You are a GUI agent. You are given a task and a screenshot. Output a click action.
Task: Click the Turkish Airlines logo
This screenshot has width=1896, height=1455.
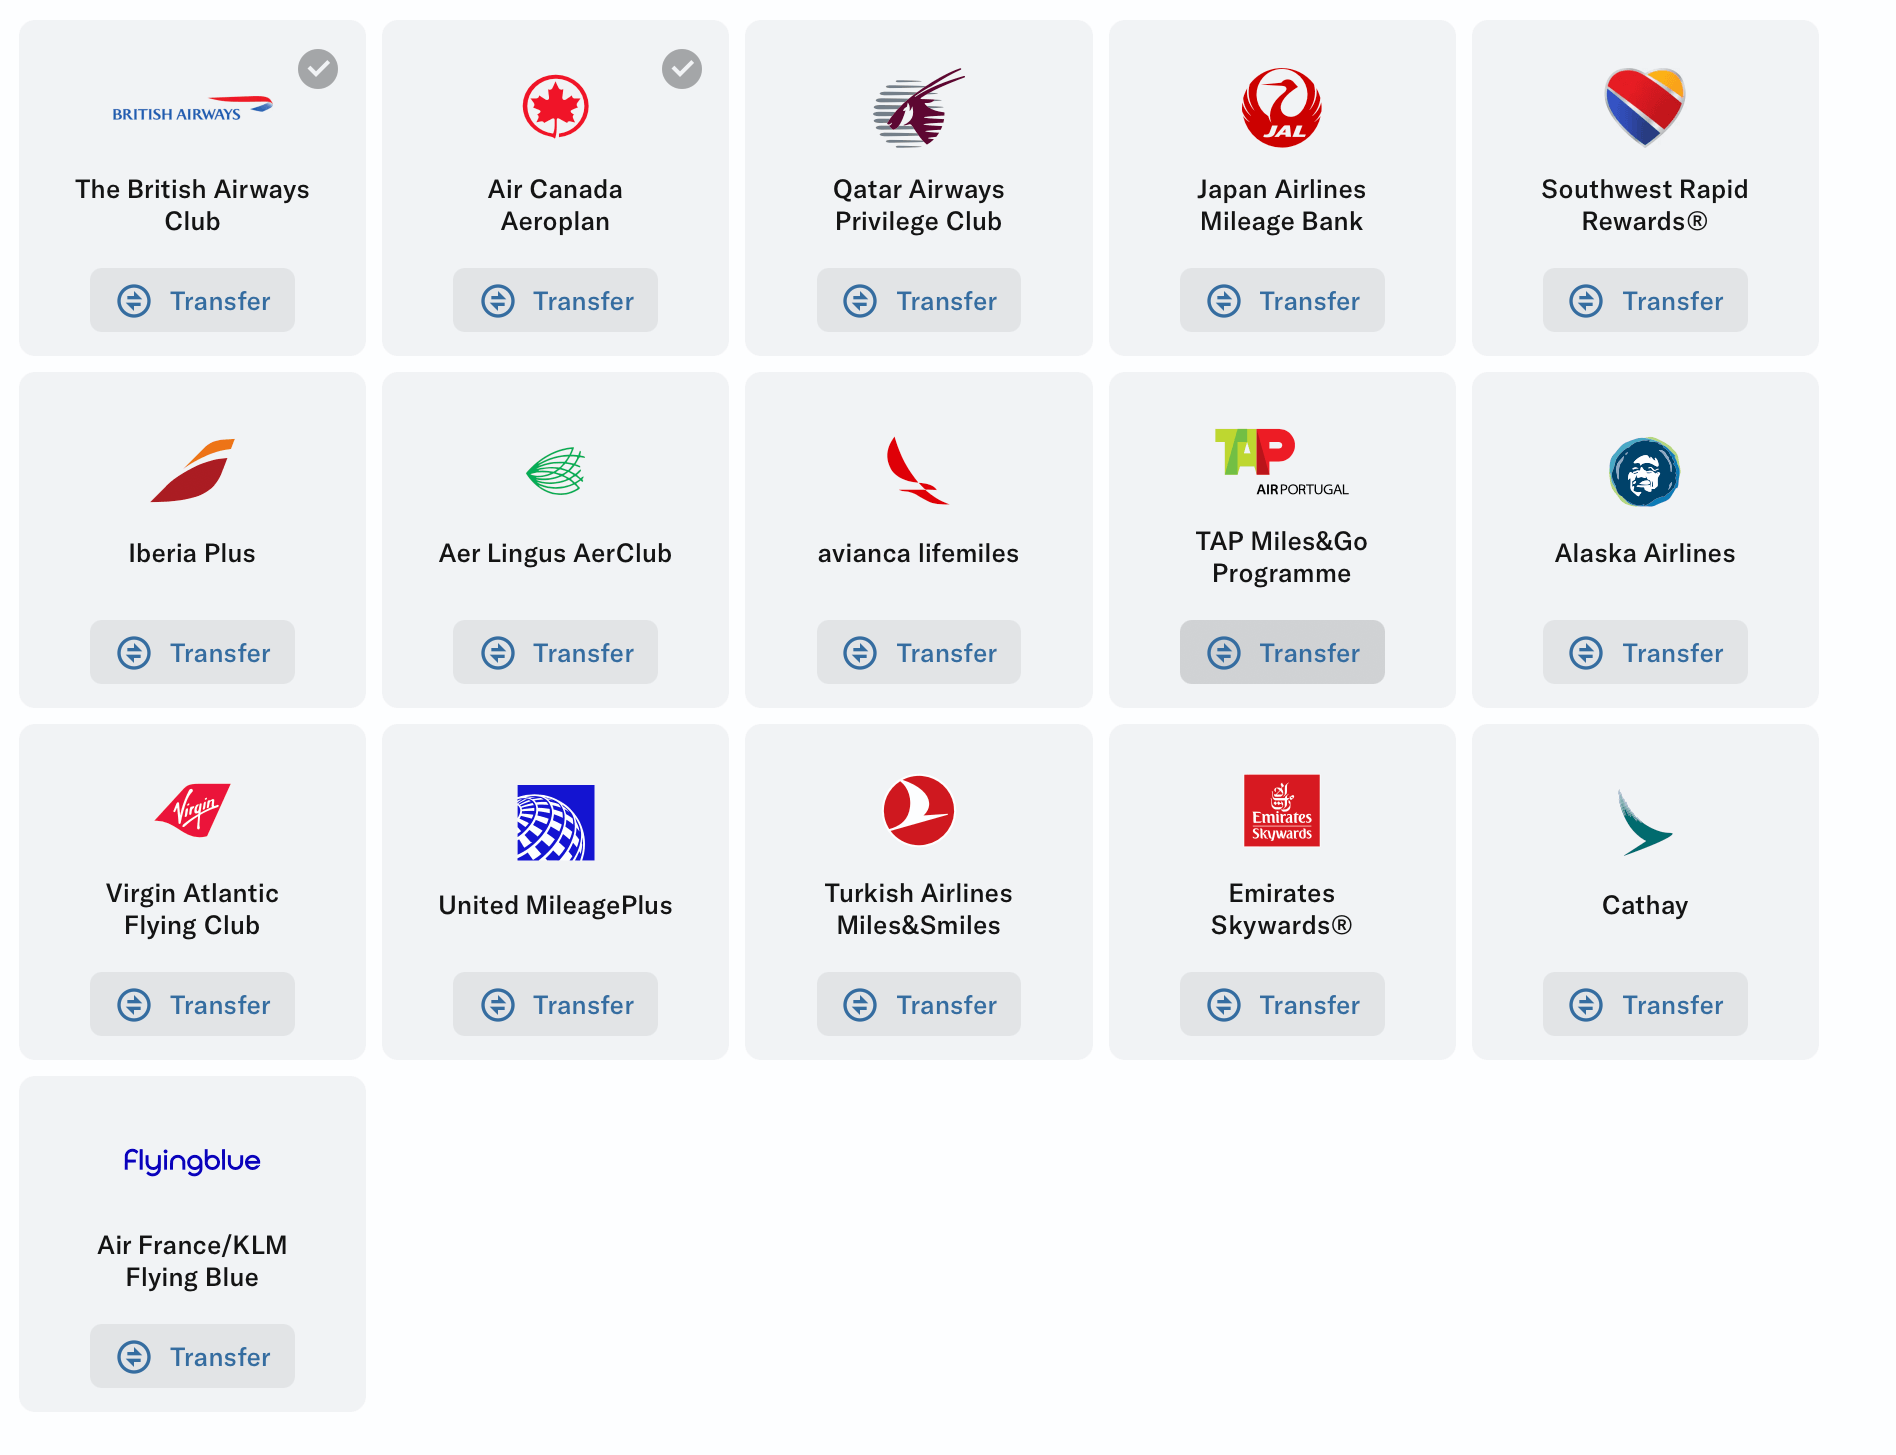tap(918, 810)
